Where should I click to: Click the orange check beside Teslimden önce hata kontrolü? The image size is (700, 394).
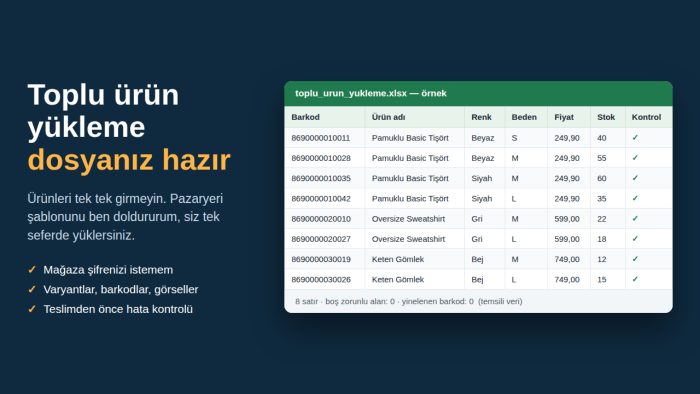(32, 309)
